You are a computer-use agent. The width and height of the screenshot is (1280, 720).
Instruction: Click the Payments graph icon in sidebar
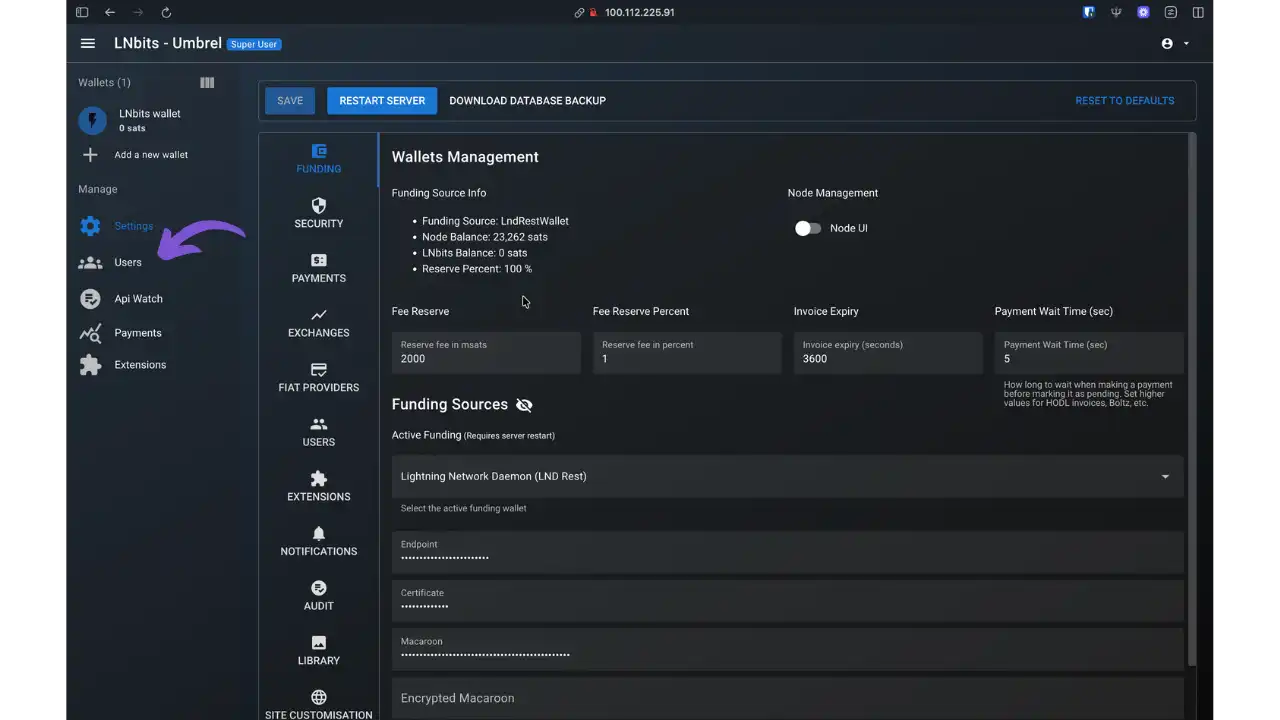(x=89, y=333)
